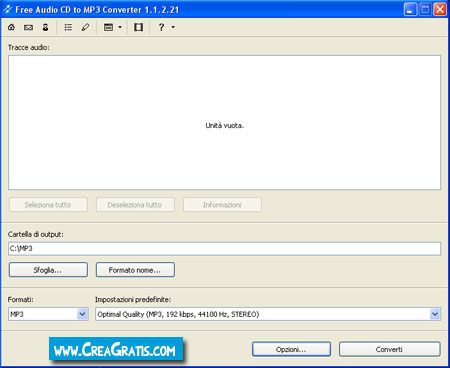Click the Cartella di output: label
The height and width of the screenshot is (368, 450).
point(36,234)
